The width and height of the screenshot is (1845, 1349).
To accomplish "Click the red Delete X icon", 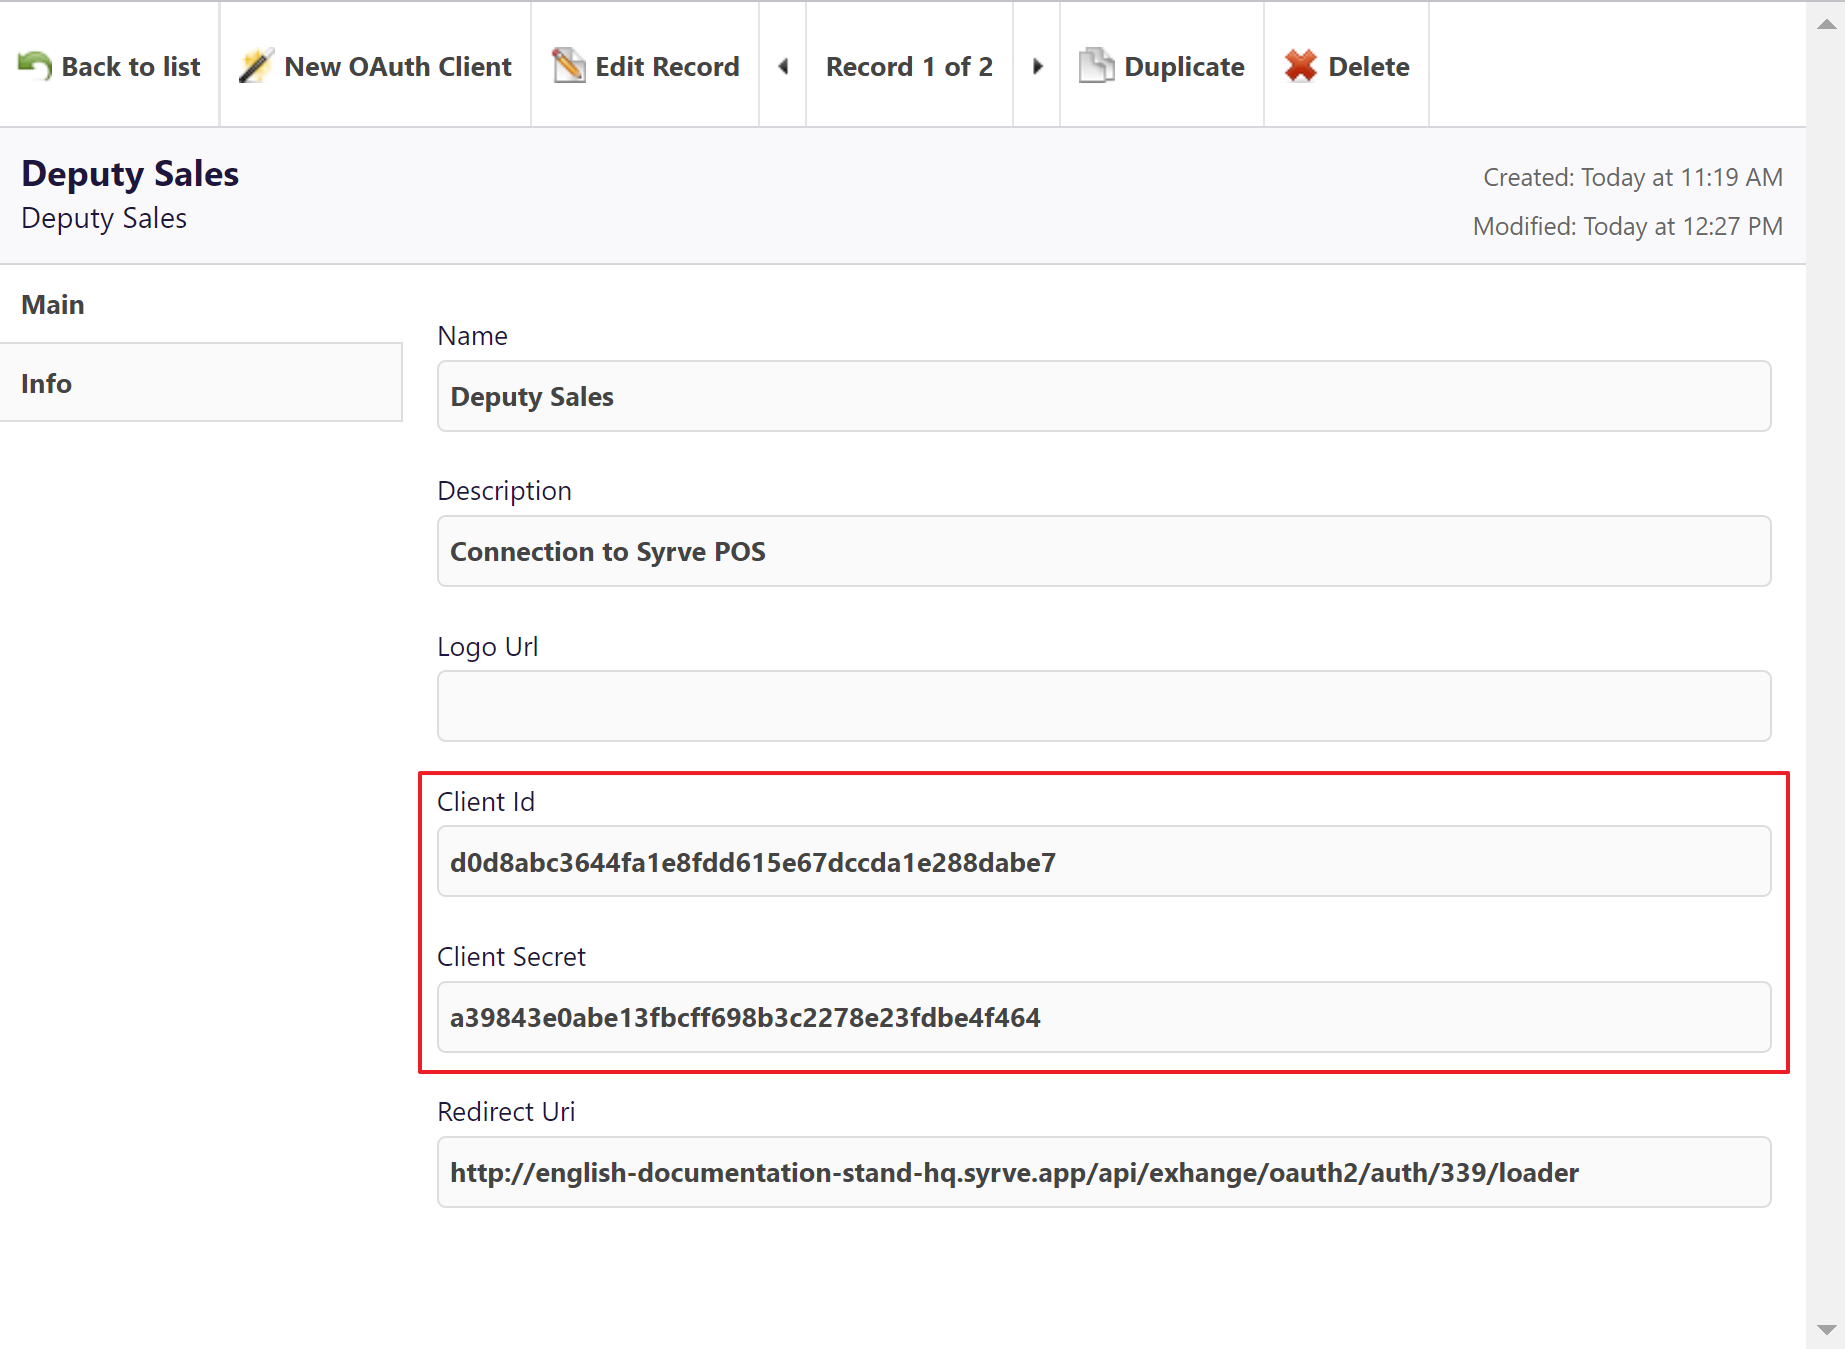I will coord(1300,66).
